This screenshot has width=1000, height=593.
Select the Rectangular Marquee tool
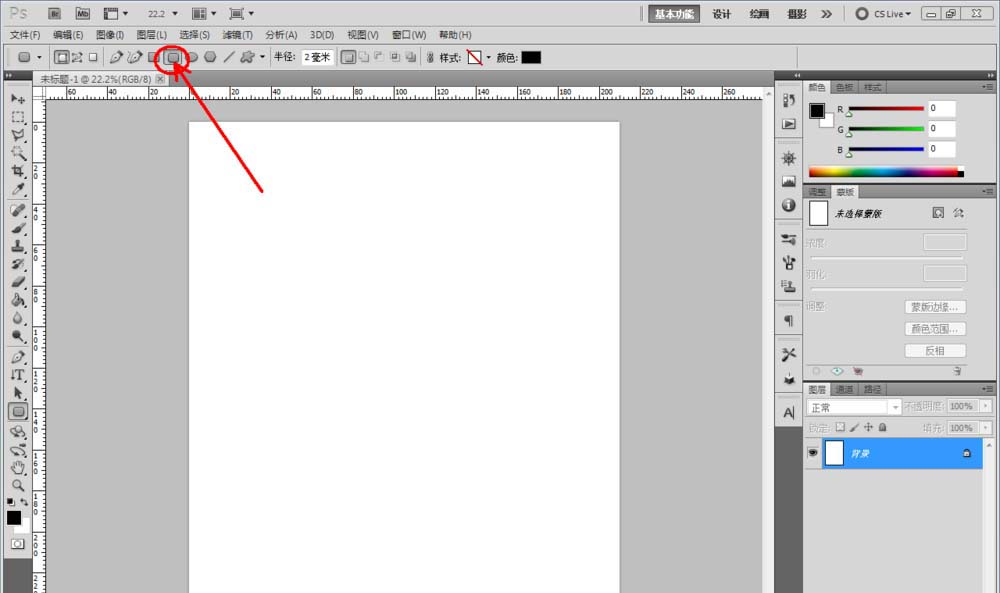[x=18, y=117]
